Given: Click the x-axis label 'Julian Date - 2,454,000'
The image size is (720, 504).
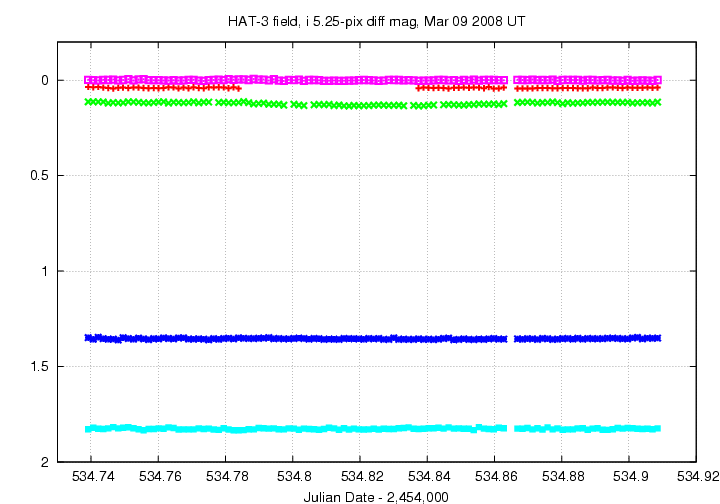Looking at the screenshot, I should pyautogui.click(x=376, y=497).
